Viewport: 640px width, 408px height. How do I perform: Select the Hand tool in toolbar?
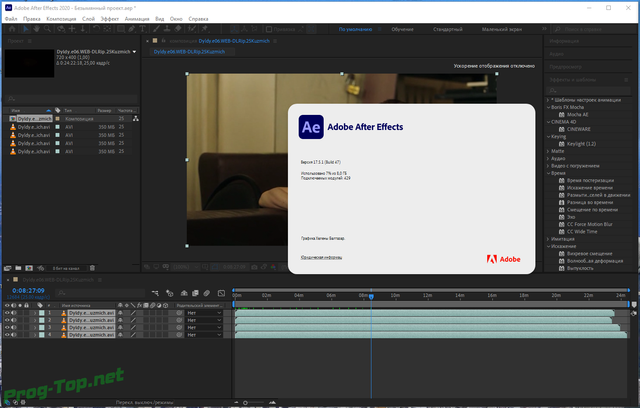(37, 29)
